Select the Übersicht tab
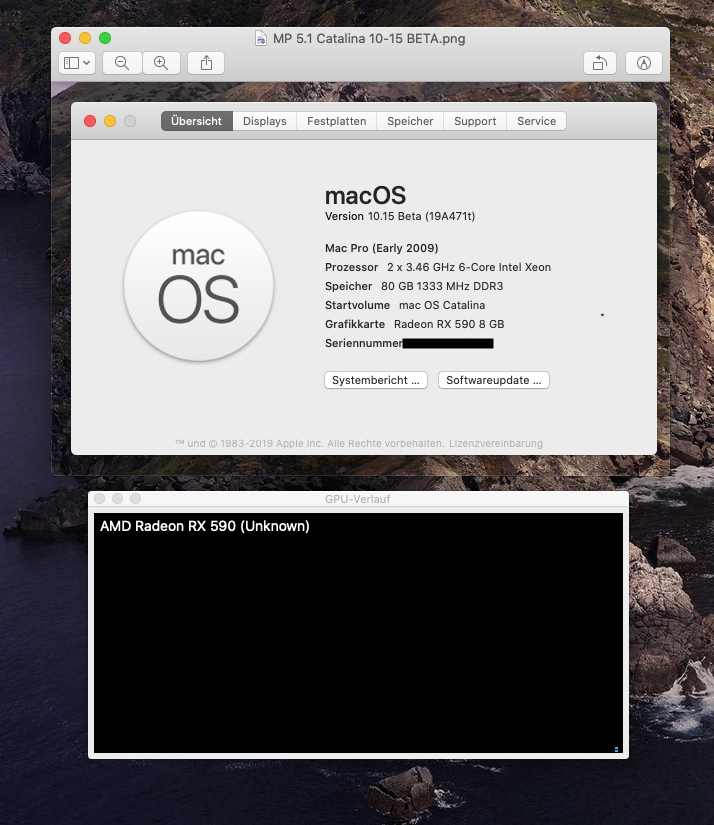 pyautogui.click(x=196, y=121)
